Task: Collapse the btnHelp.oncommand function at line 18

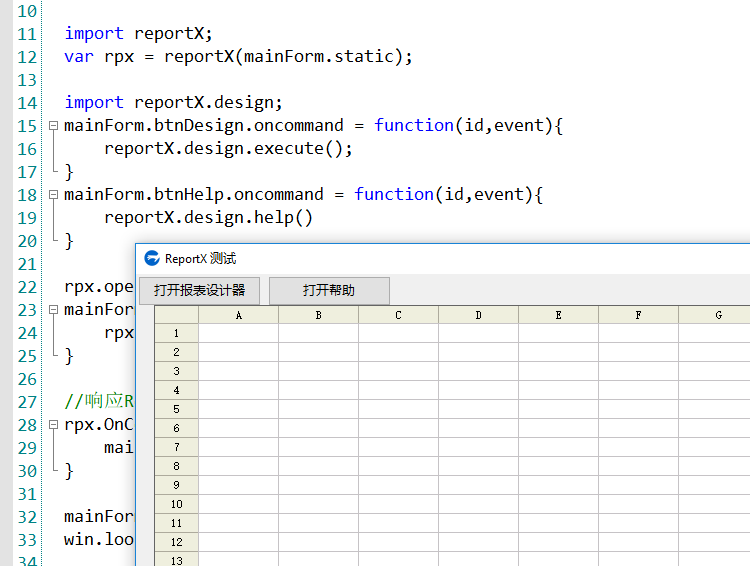Action: point(53,195)
